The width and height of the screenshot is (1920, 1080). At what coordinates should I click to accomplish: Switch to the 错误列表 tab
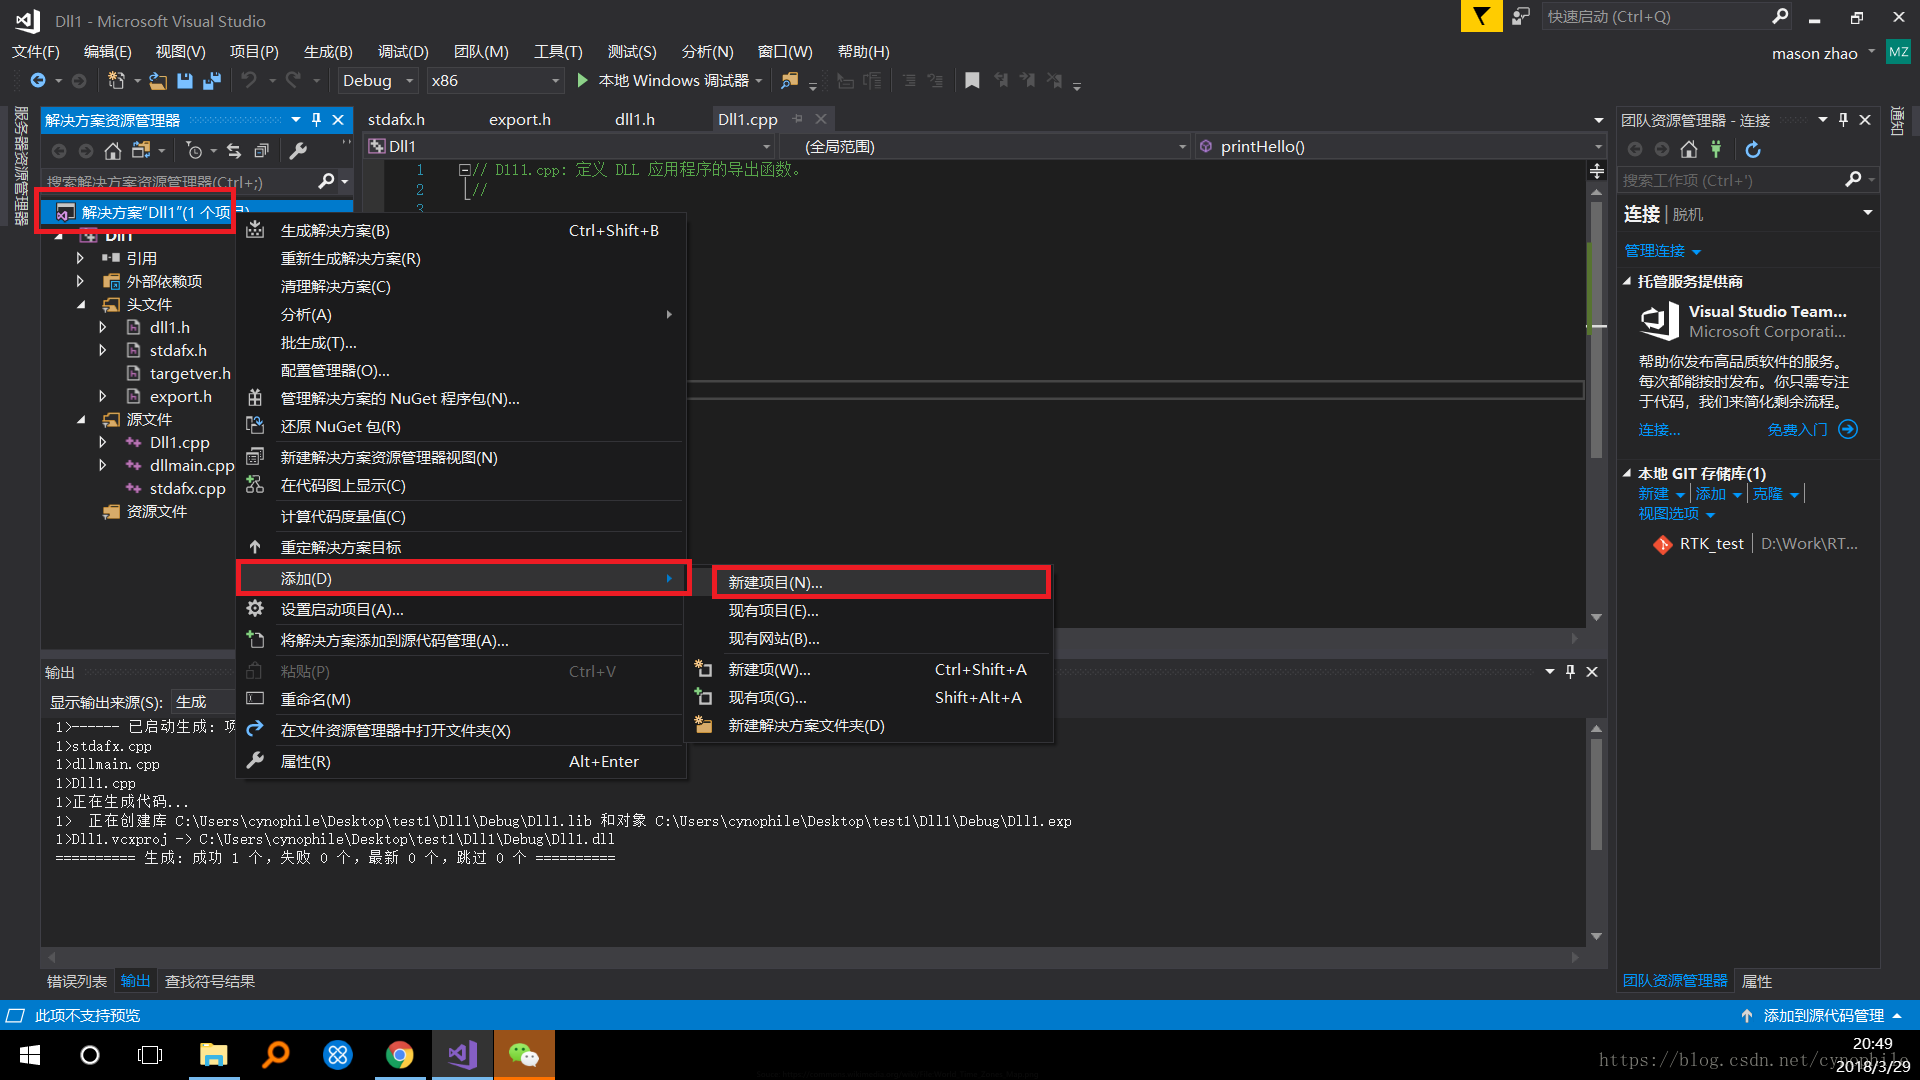tap(77, 981)
